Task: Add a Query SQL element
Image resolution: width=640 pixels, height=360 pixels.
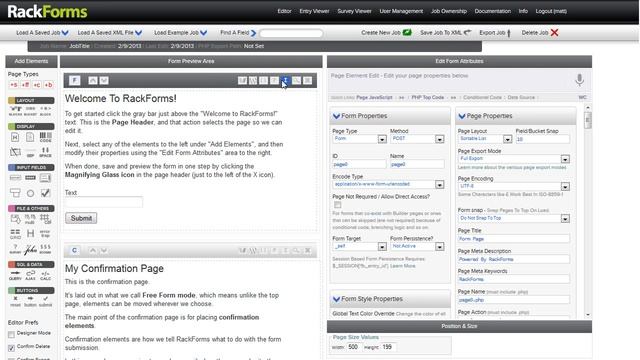Action: (15, 275)
